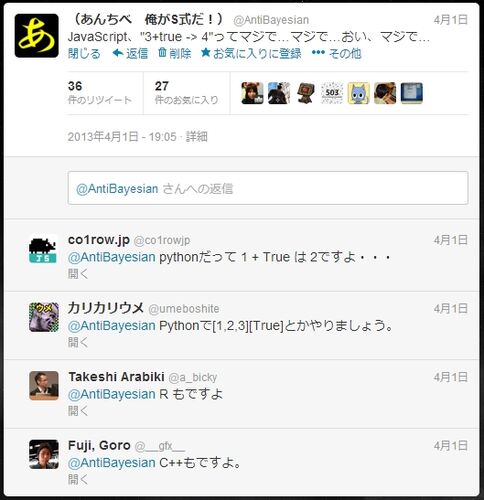Expand カリカリウメ's reply with 開く
This screenshot has height=500, width=484.
78,342
